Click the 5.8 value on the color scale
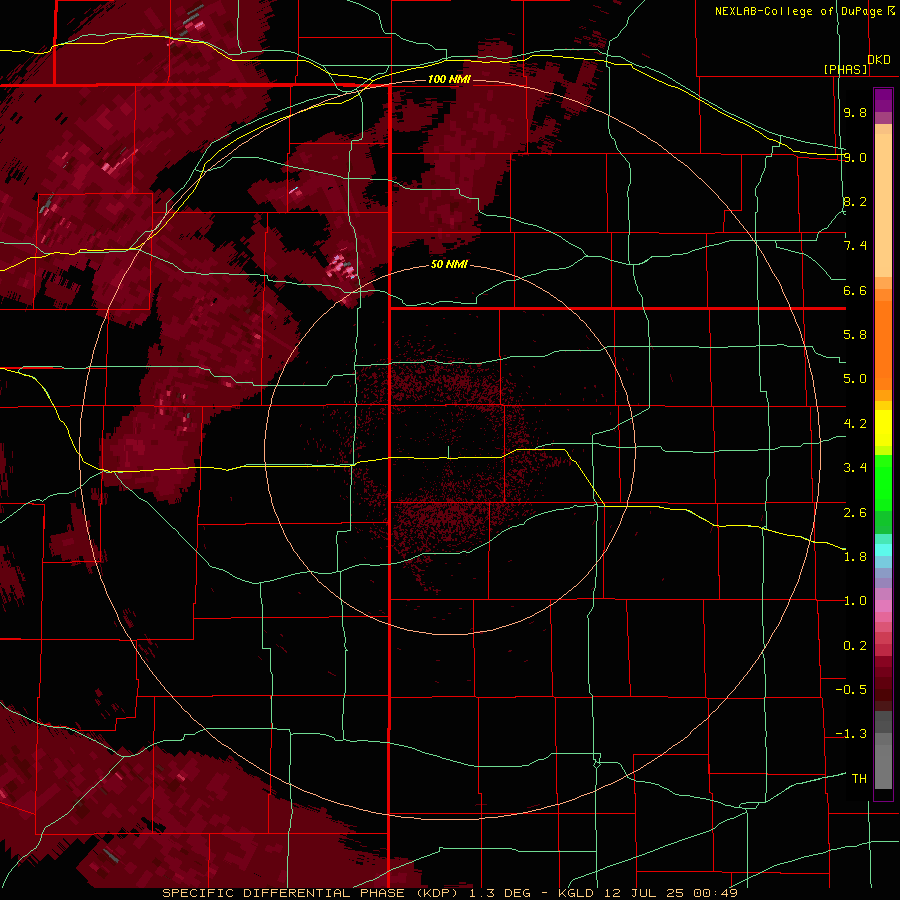900x900 pixels. point(855,335)
